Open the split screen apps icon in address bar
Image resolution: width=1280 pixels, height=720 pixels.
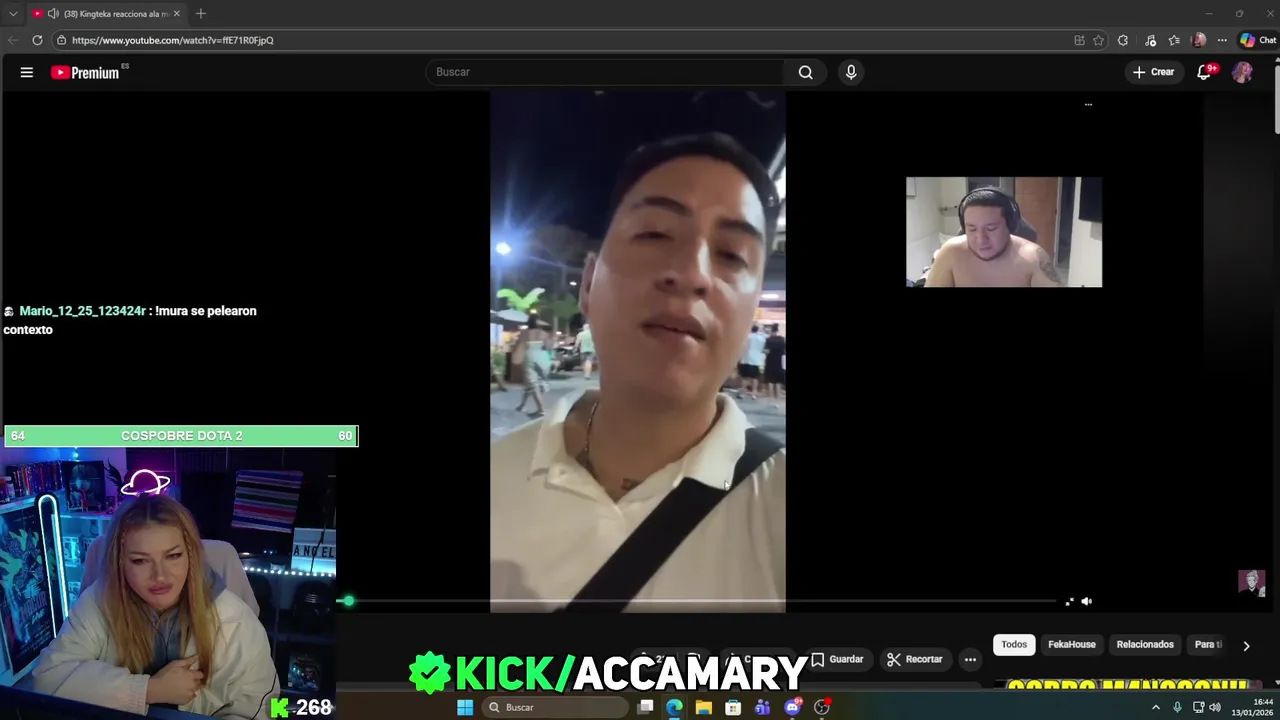point(1079,40)
